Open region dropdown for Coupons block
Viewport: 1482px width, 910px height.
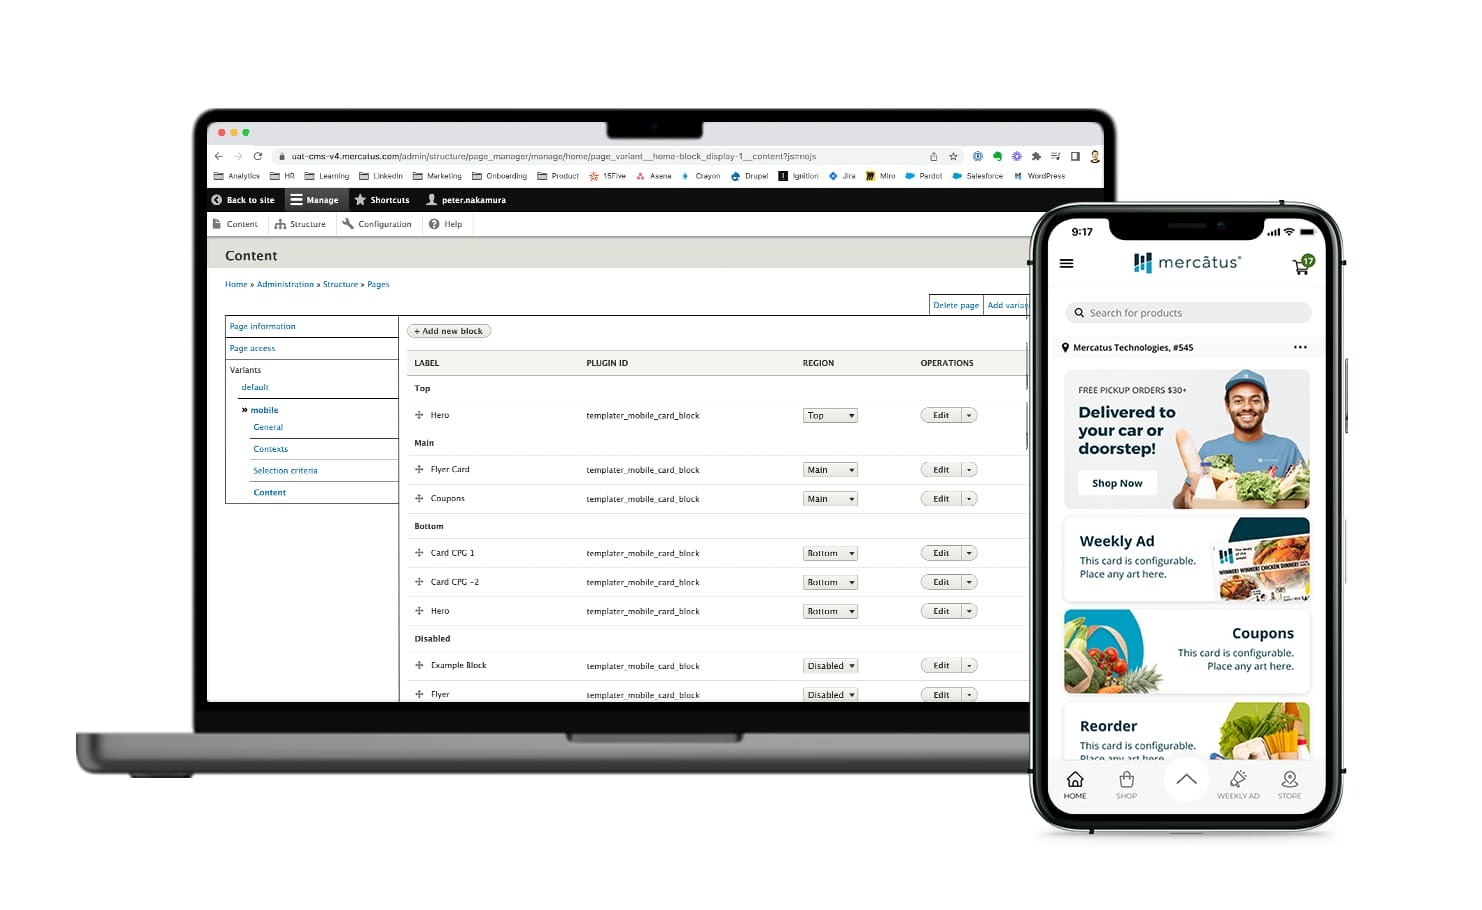point(830,499)
